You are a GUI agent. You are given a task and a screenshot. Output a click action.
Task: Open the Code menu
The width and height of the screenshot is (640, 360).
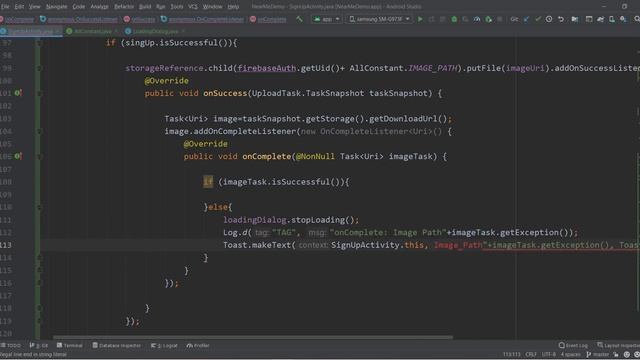pyautogui.click(x=78, y=7)
